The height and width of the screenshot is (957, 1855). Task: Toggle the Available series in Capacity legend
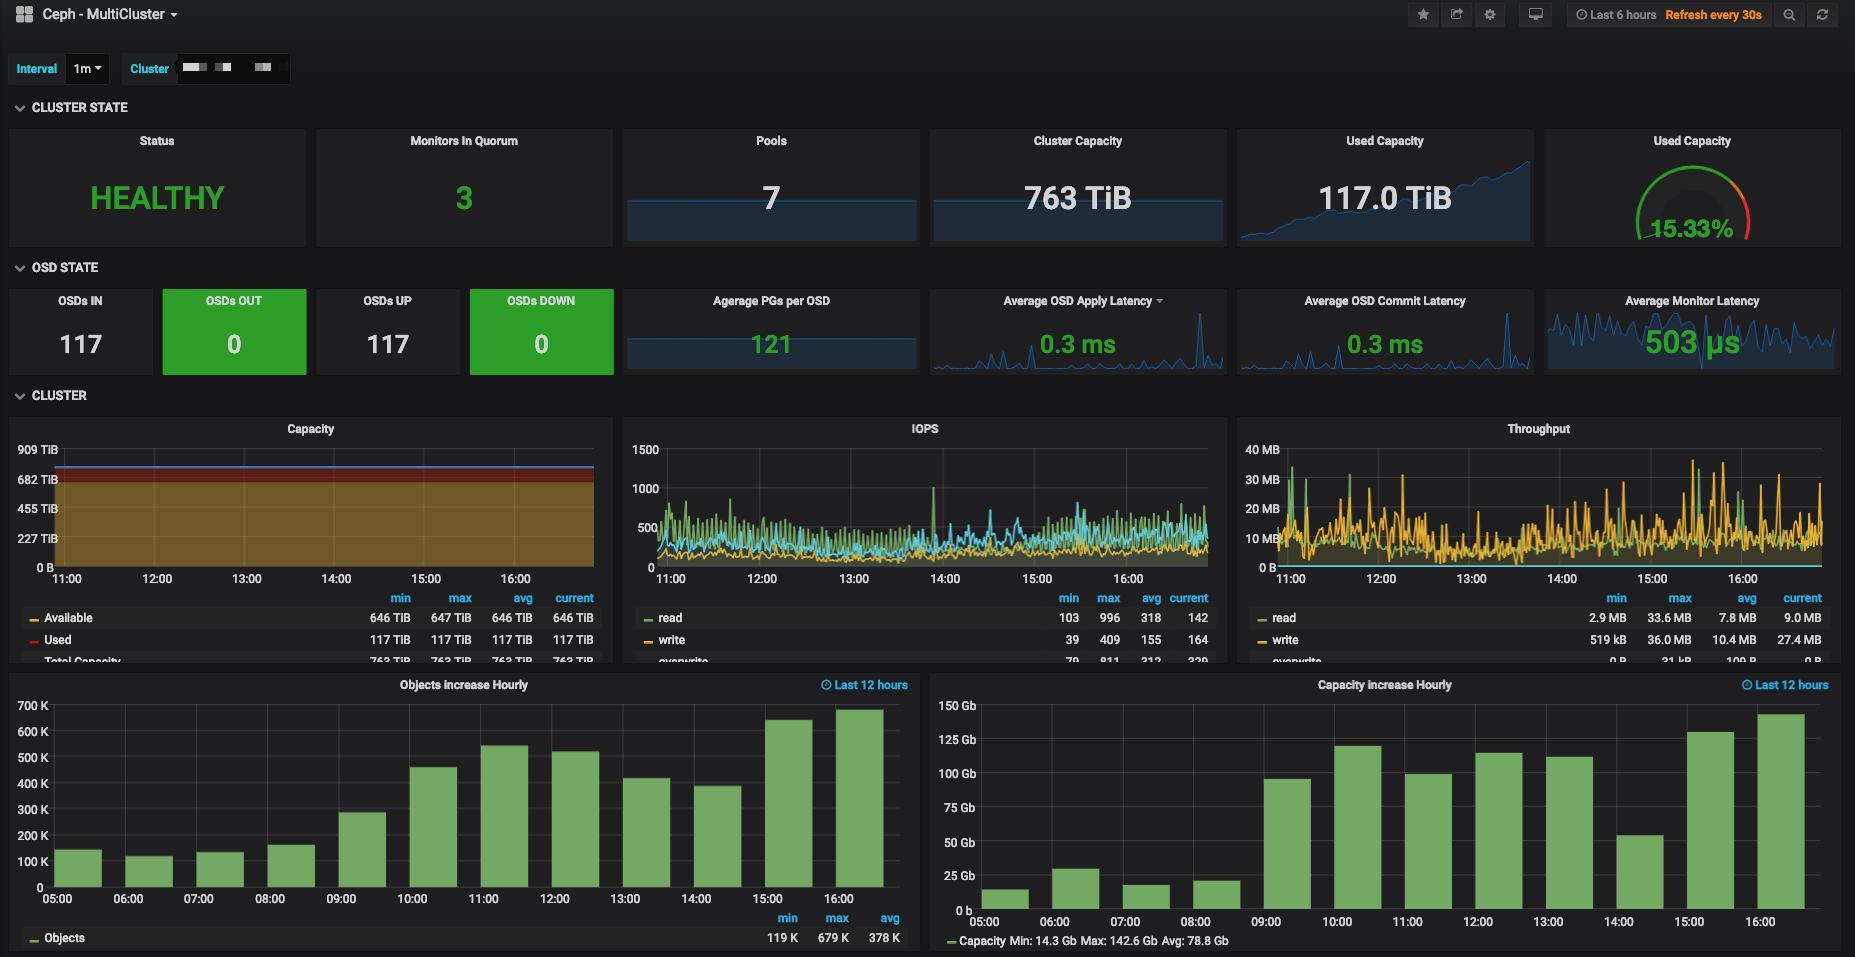point(68,618)
